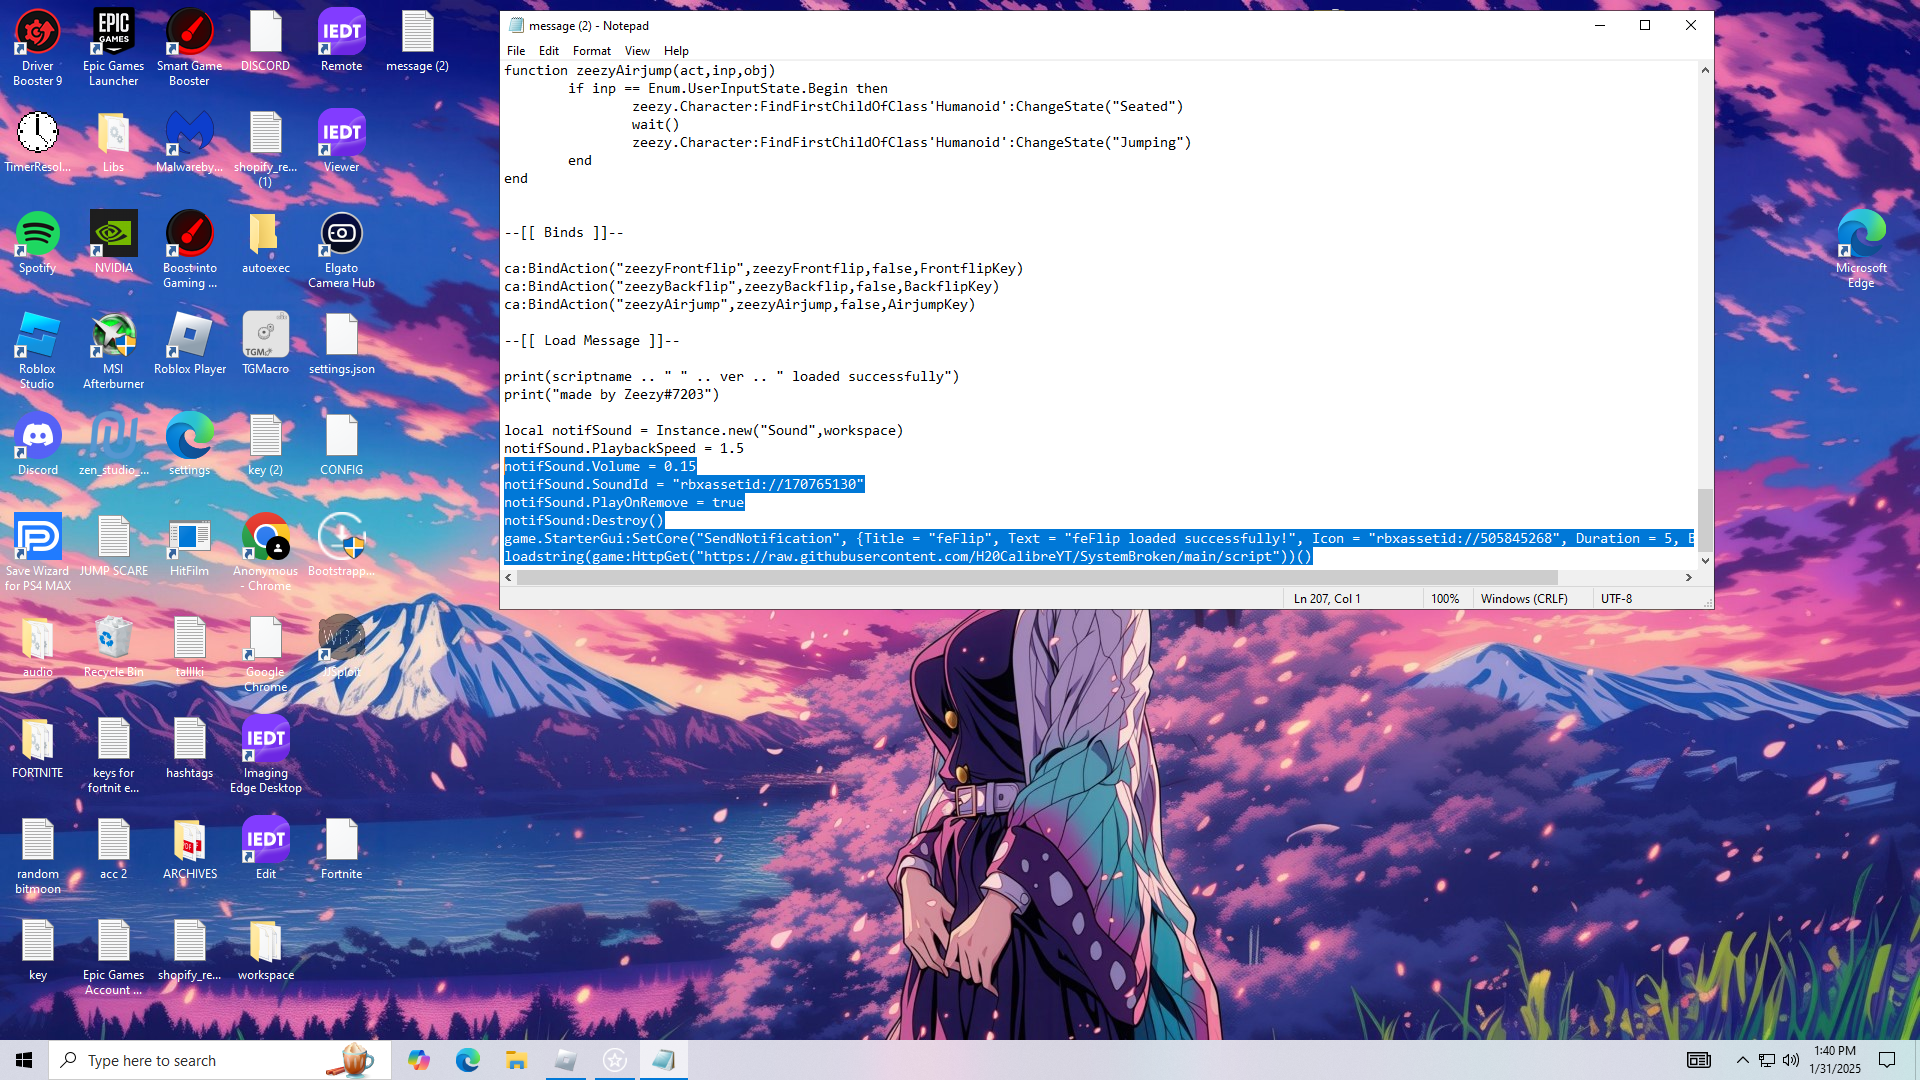This screenshot has height=1080, width=1920.
Task: Select the CONFIG file icon
Action: click(342, 445)
